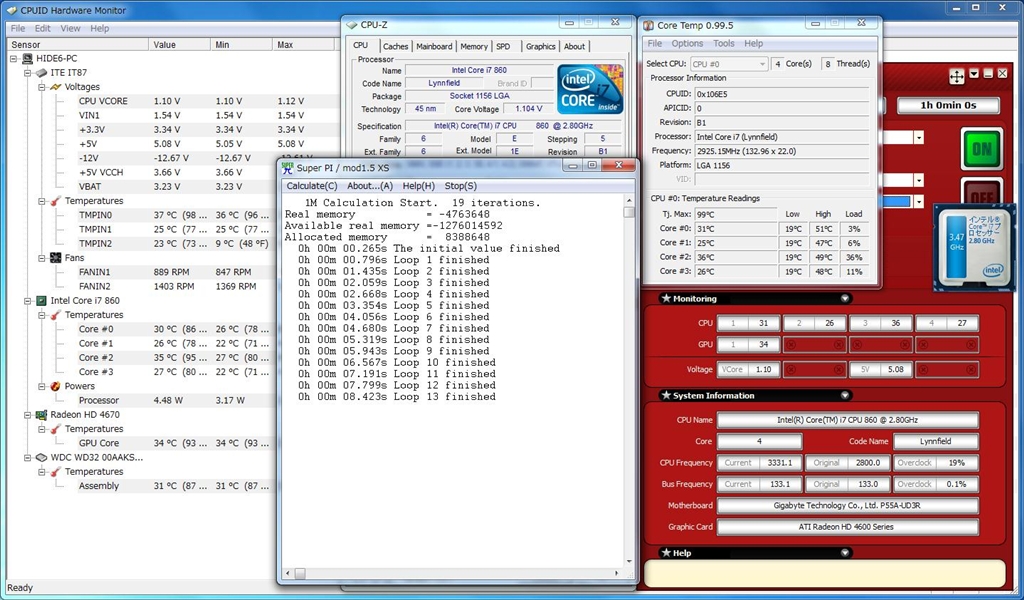
Task: Click the Sensor column header
Action: click(x=78, y=45)
